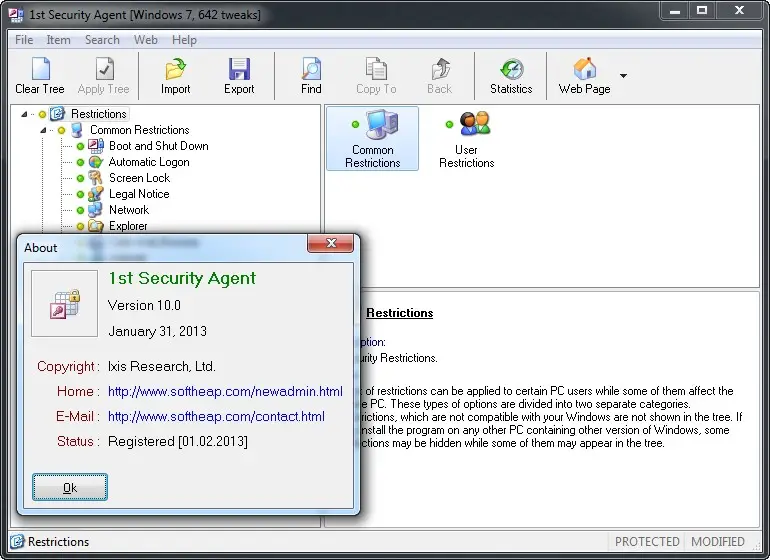Open User Restrictions in right pane
The height and width of the screenshot is (560, 770).
(x=467, y=139)
